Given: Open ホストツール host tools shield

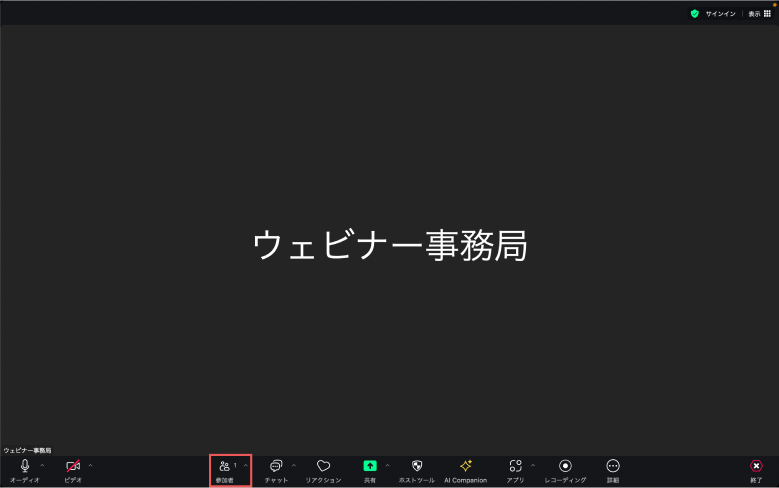Looking at the screenshot, I should [x=417, y=467].
